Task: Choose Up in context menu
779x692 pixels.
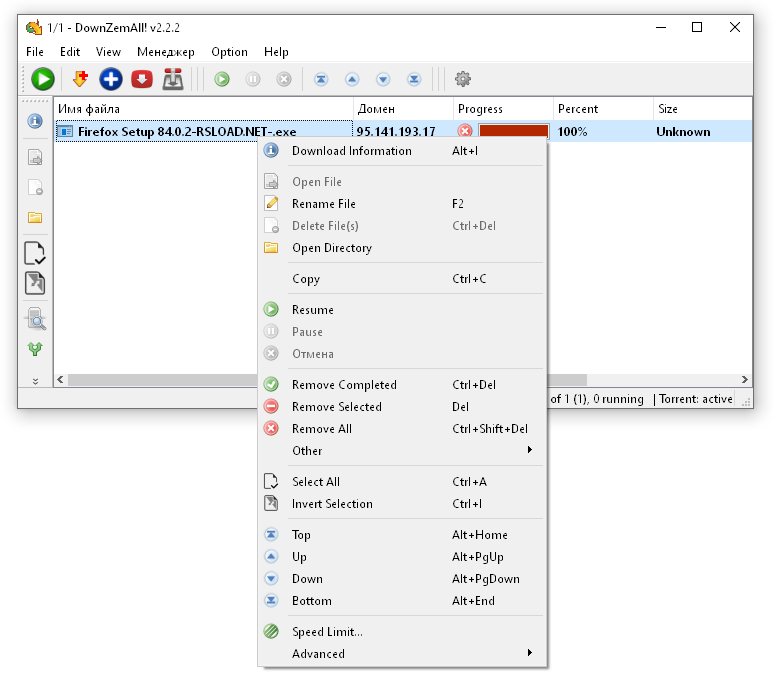Action: [x=402, y=556]
